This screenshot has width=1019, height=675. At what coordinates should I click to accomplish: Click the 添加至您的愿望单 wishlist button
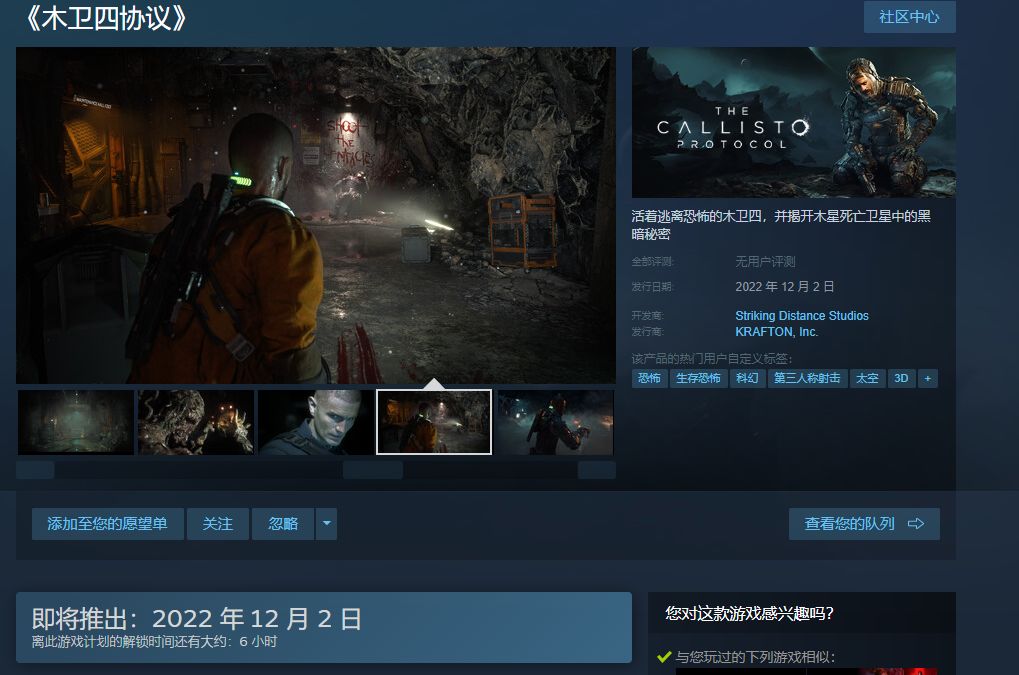[x=107, y=524]
